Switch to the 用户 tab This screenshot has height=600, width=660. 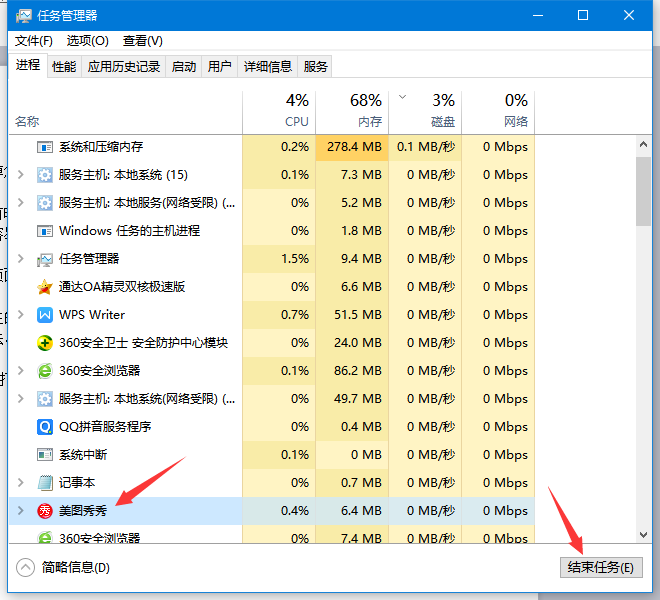pyautogui.click(x=220, y=67)
